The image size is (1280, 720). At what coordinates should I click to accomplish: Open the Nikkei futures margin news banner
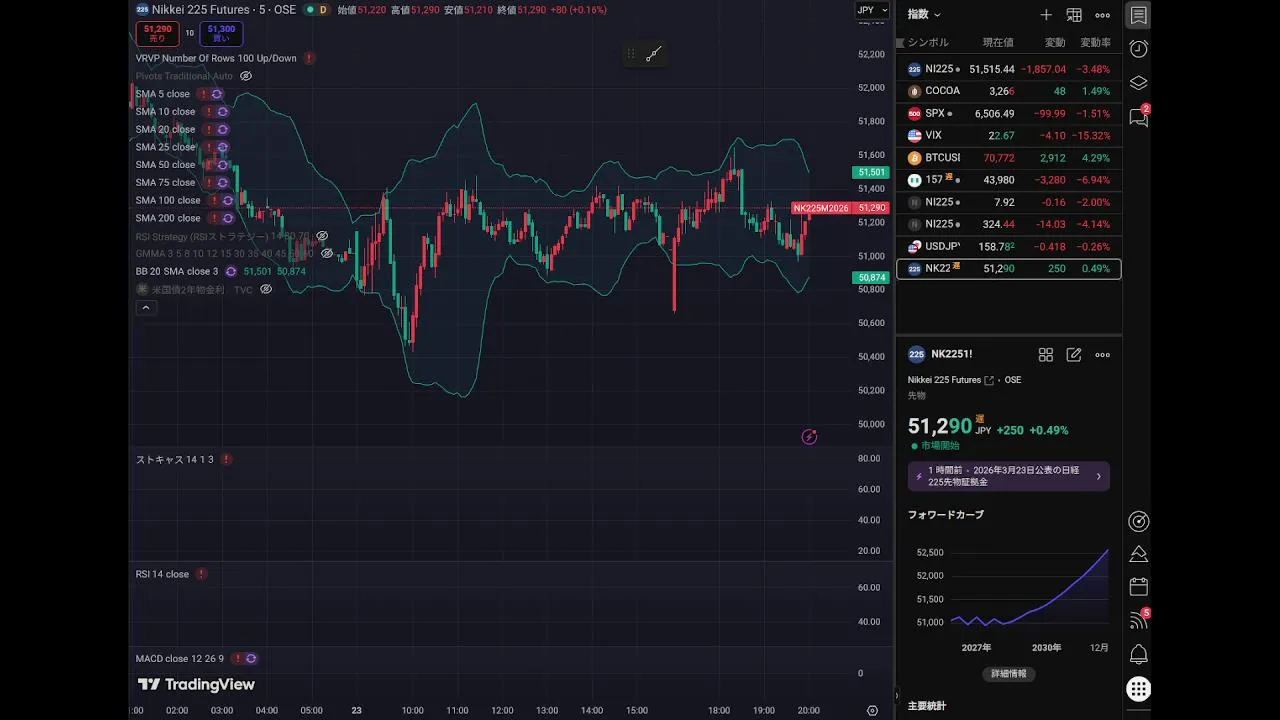point(1008,476)
